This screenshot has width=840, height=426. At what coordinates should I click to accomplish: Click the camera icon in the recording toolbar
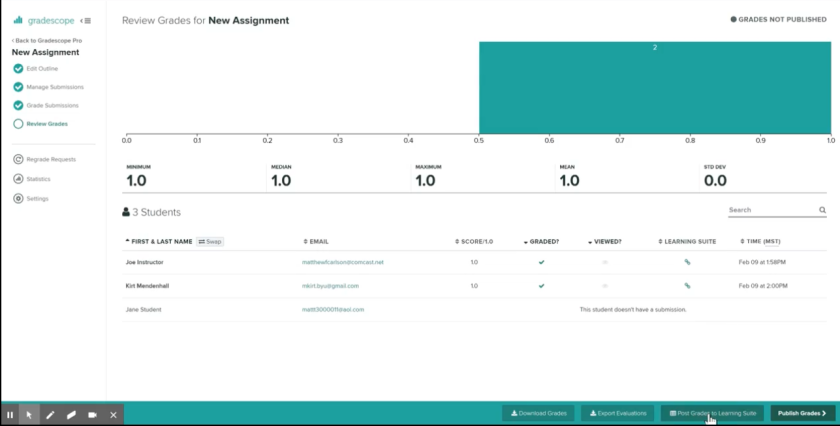[x=93, y=414]
